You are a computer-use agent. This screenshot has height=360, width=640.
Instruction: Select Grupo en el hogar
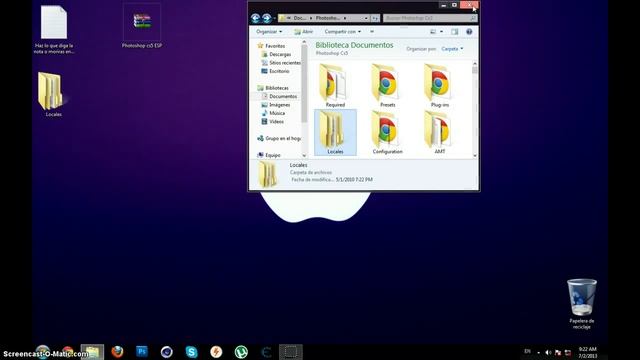[x=283, y=138]
